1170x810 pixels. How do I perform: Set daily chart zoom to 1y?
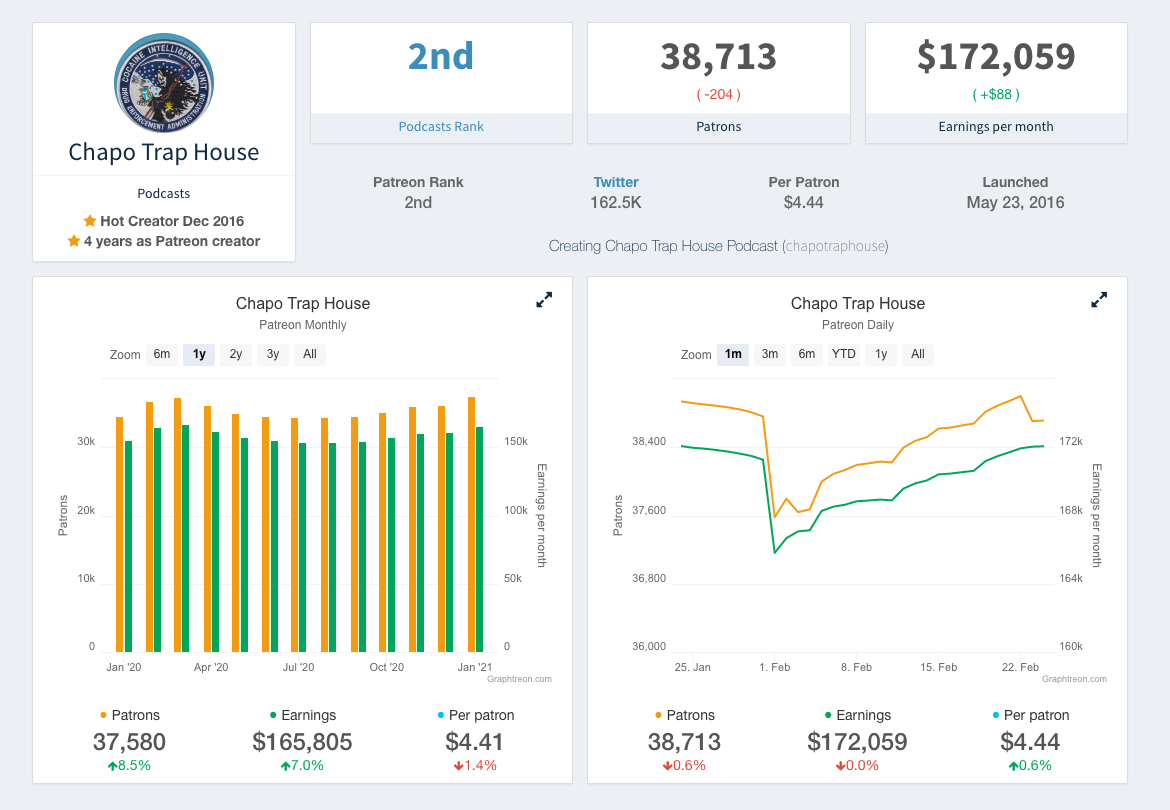coord(881,354)
